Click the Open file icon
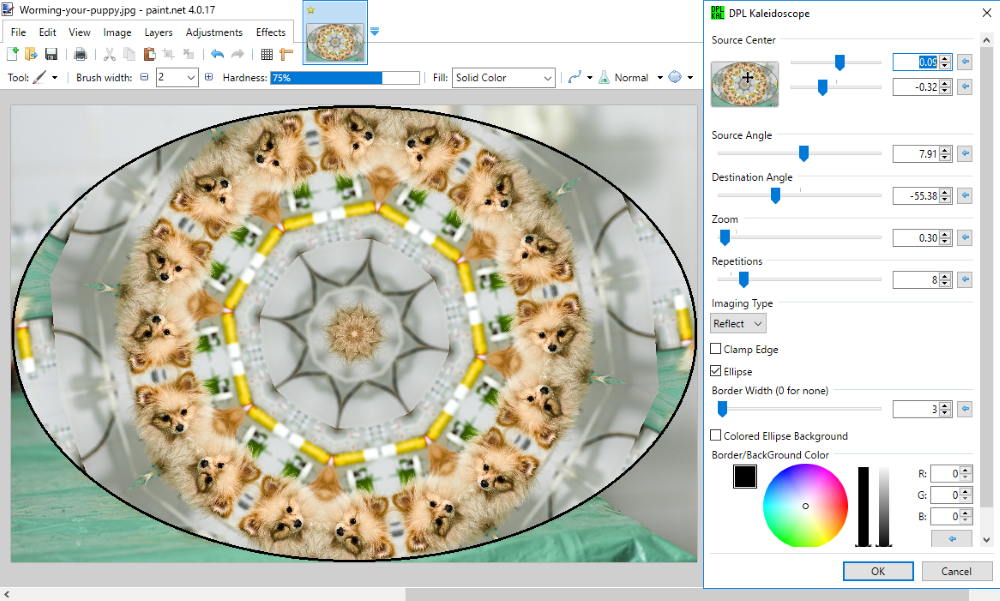 tap(31, 55)
